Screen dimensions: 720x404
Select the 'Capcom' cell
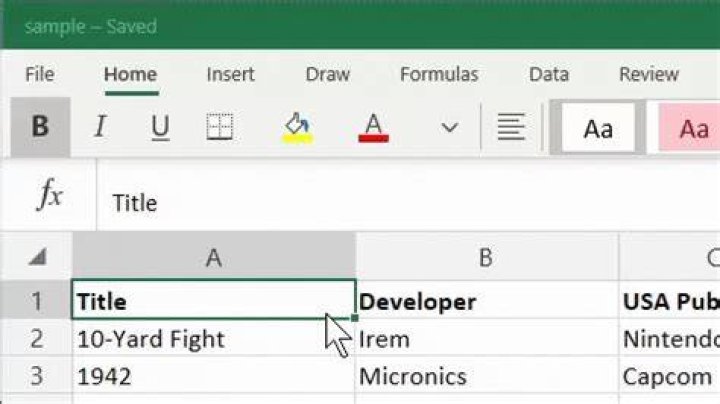tap(669, 375)
